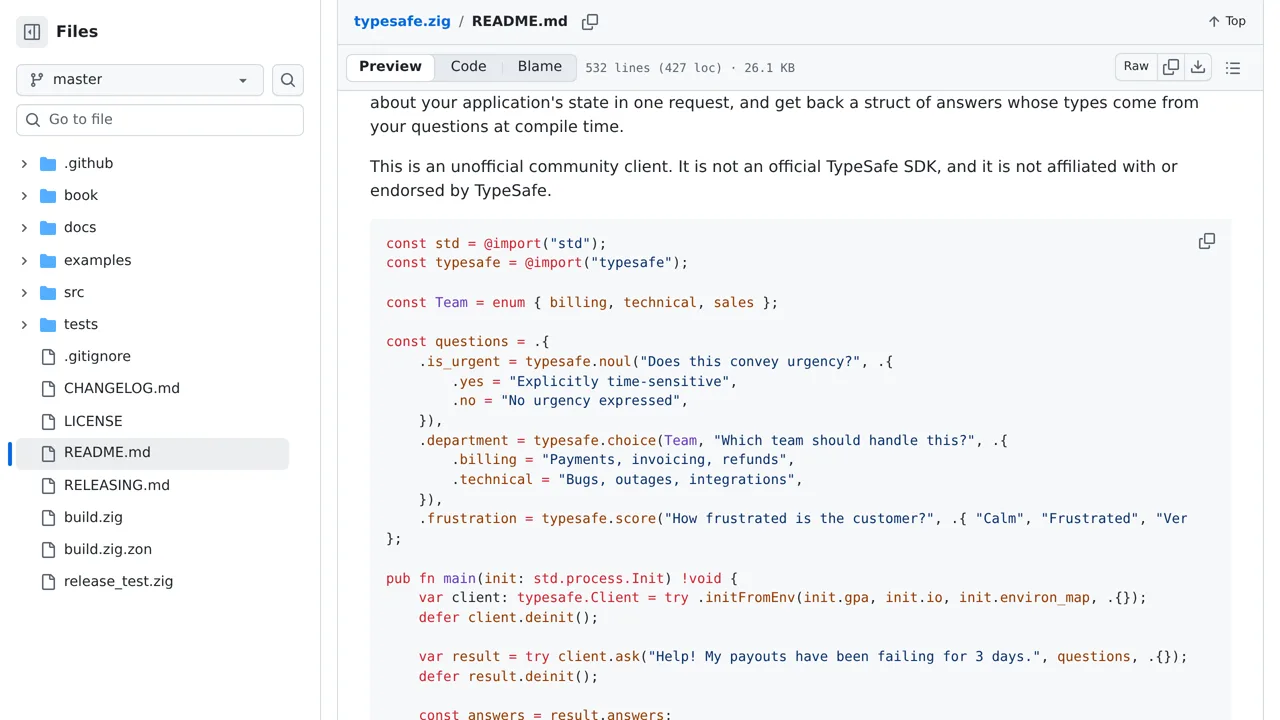Expand the src folder chevron
Viewport: 1280px width, 720px height.
click(24, 292)
